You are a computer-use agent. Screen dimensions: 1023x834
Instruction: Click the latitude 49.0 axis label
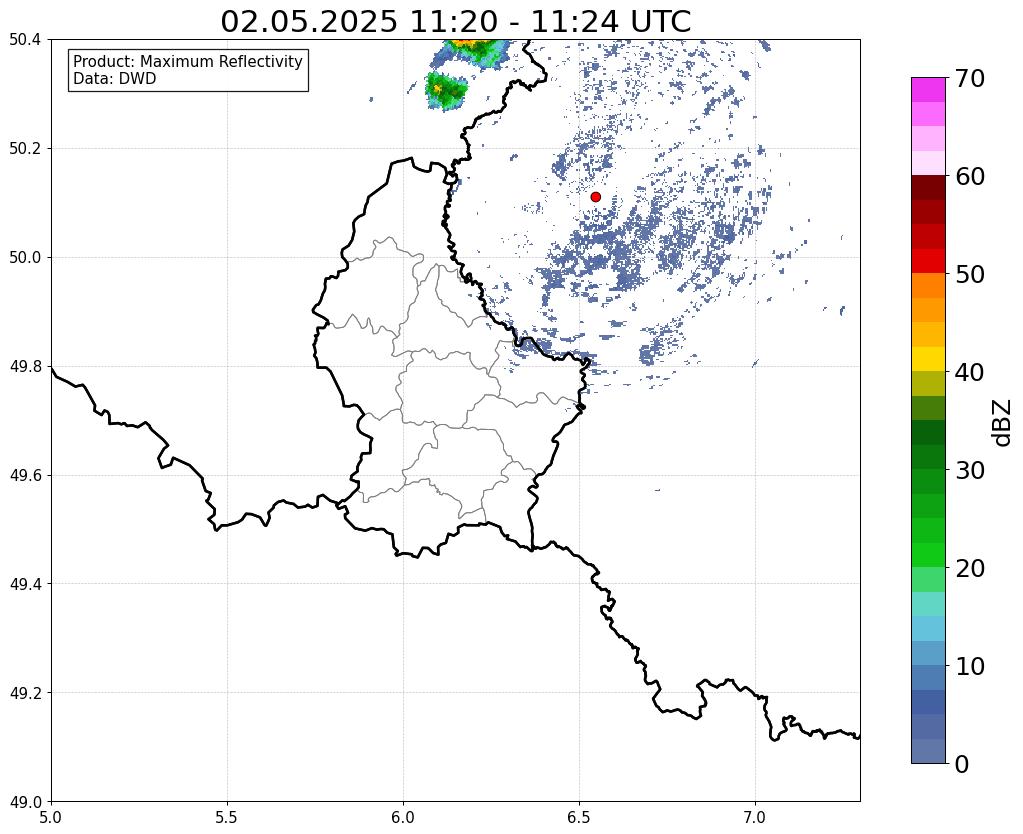(25, 802)
